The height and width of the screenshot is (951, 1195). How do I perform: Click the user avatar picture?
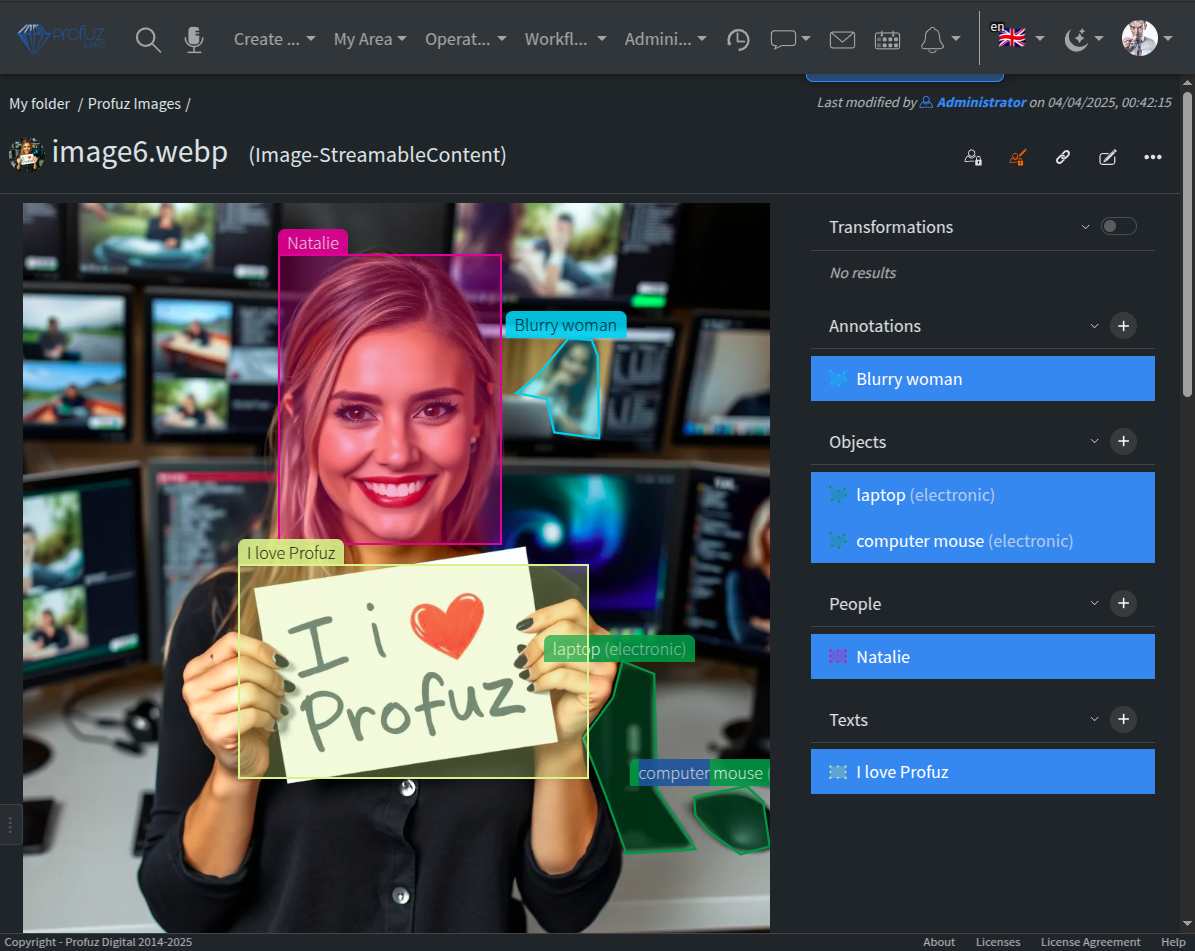(1139, 38)
